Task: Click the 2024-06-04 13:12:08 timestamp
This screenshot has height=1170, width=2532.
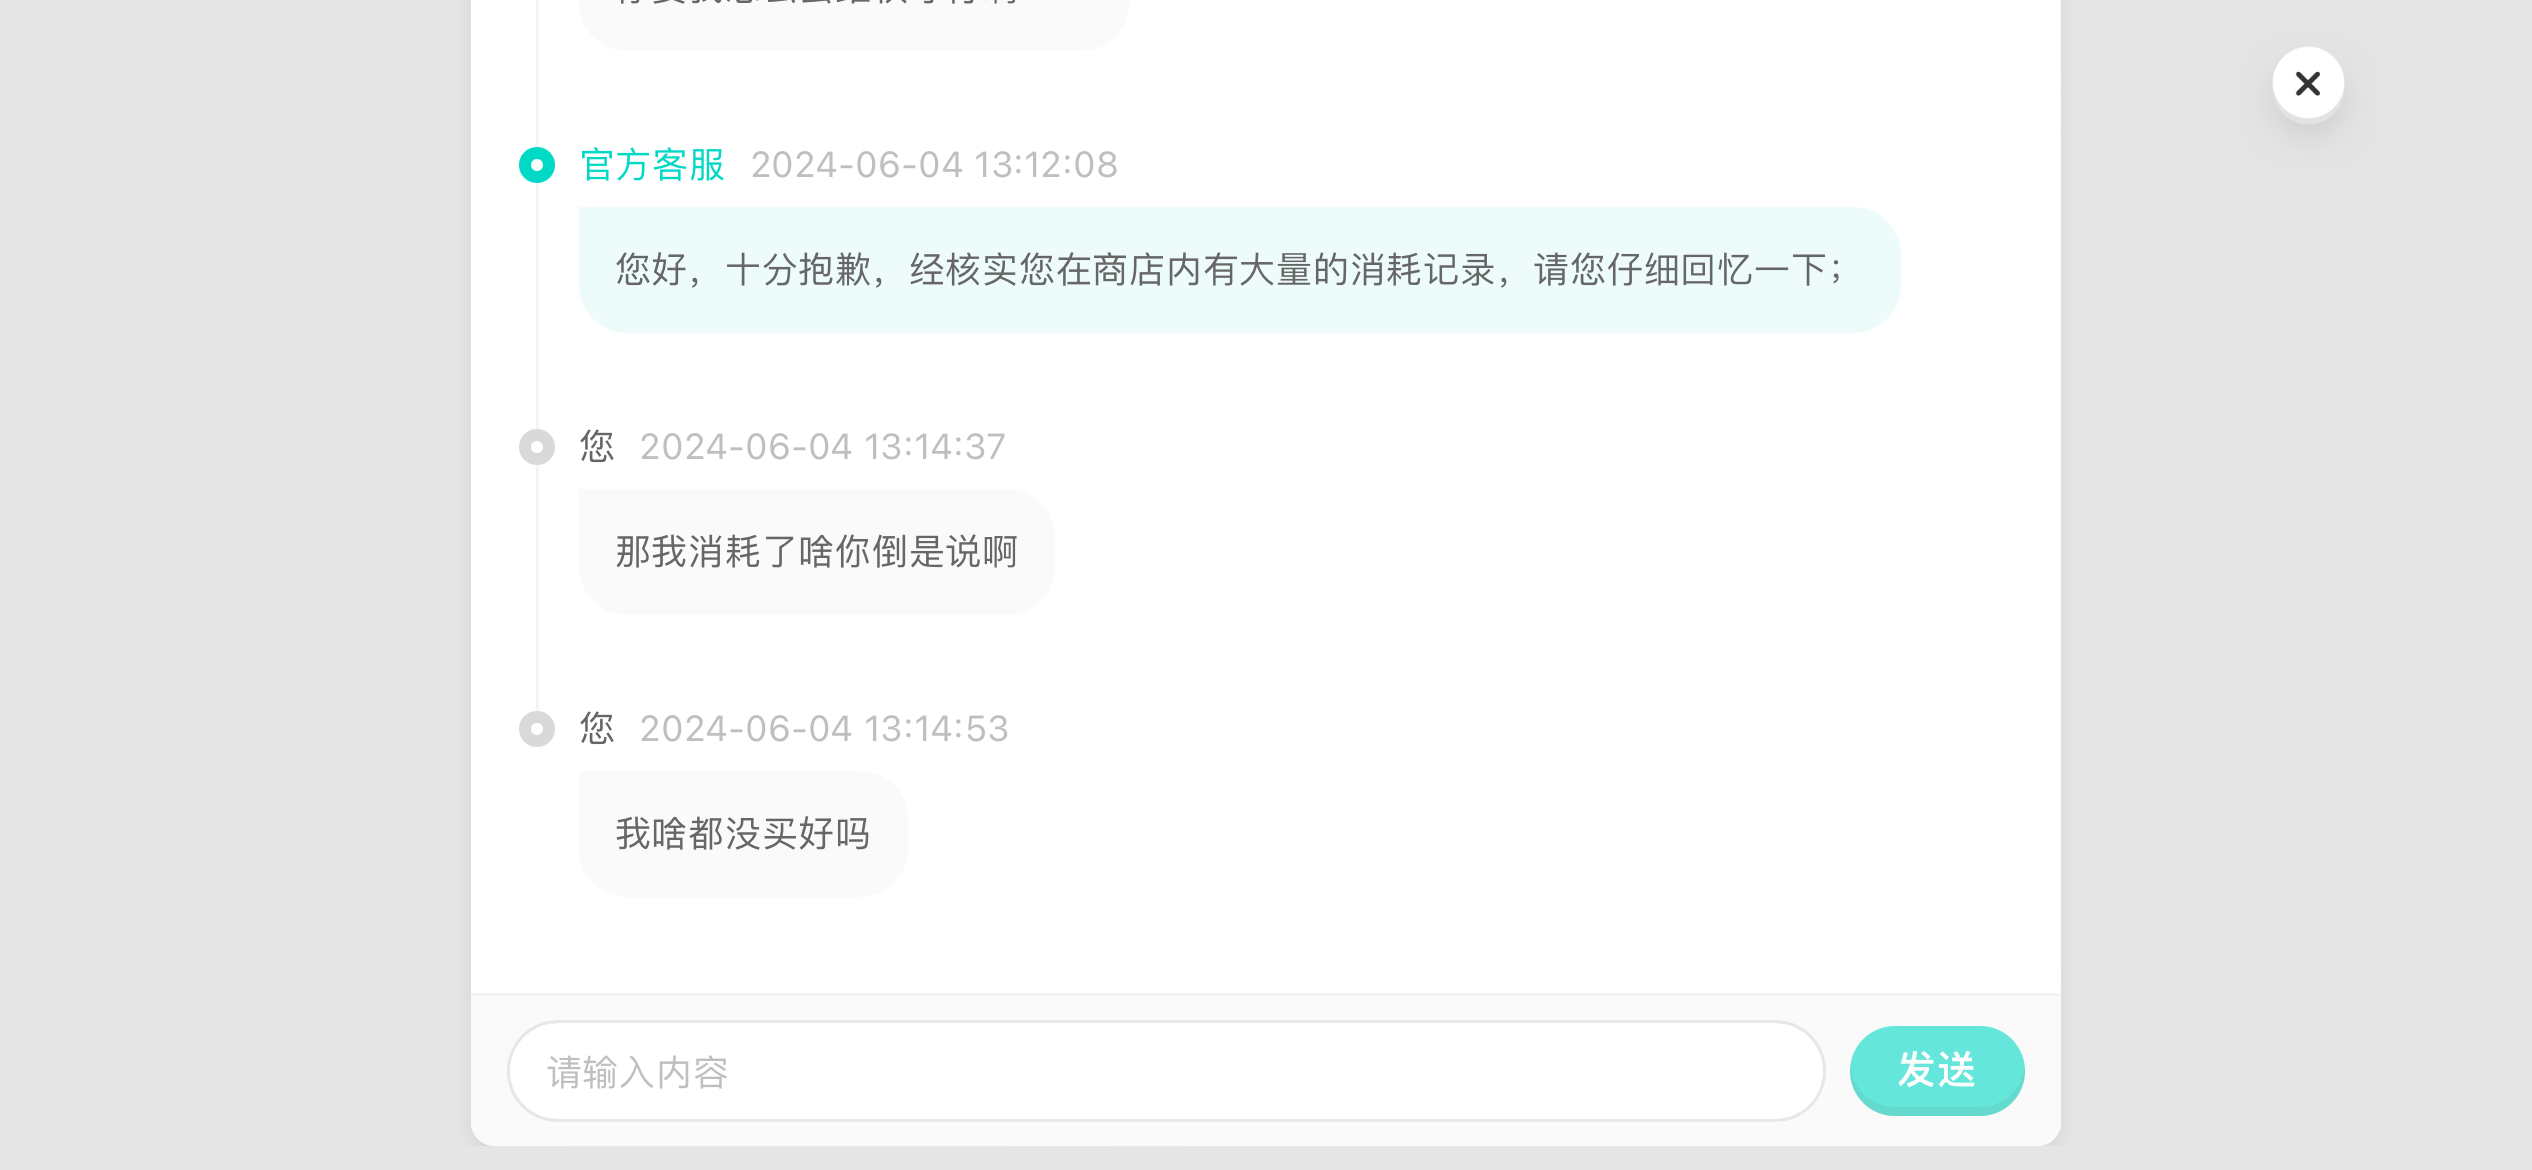Action: [934, 165]
